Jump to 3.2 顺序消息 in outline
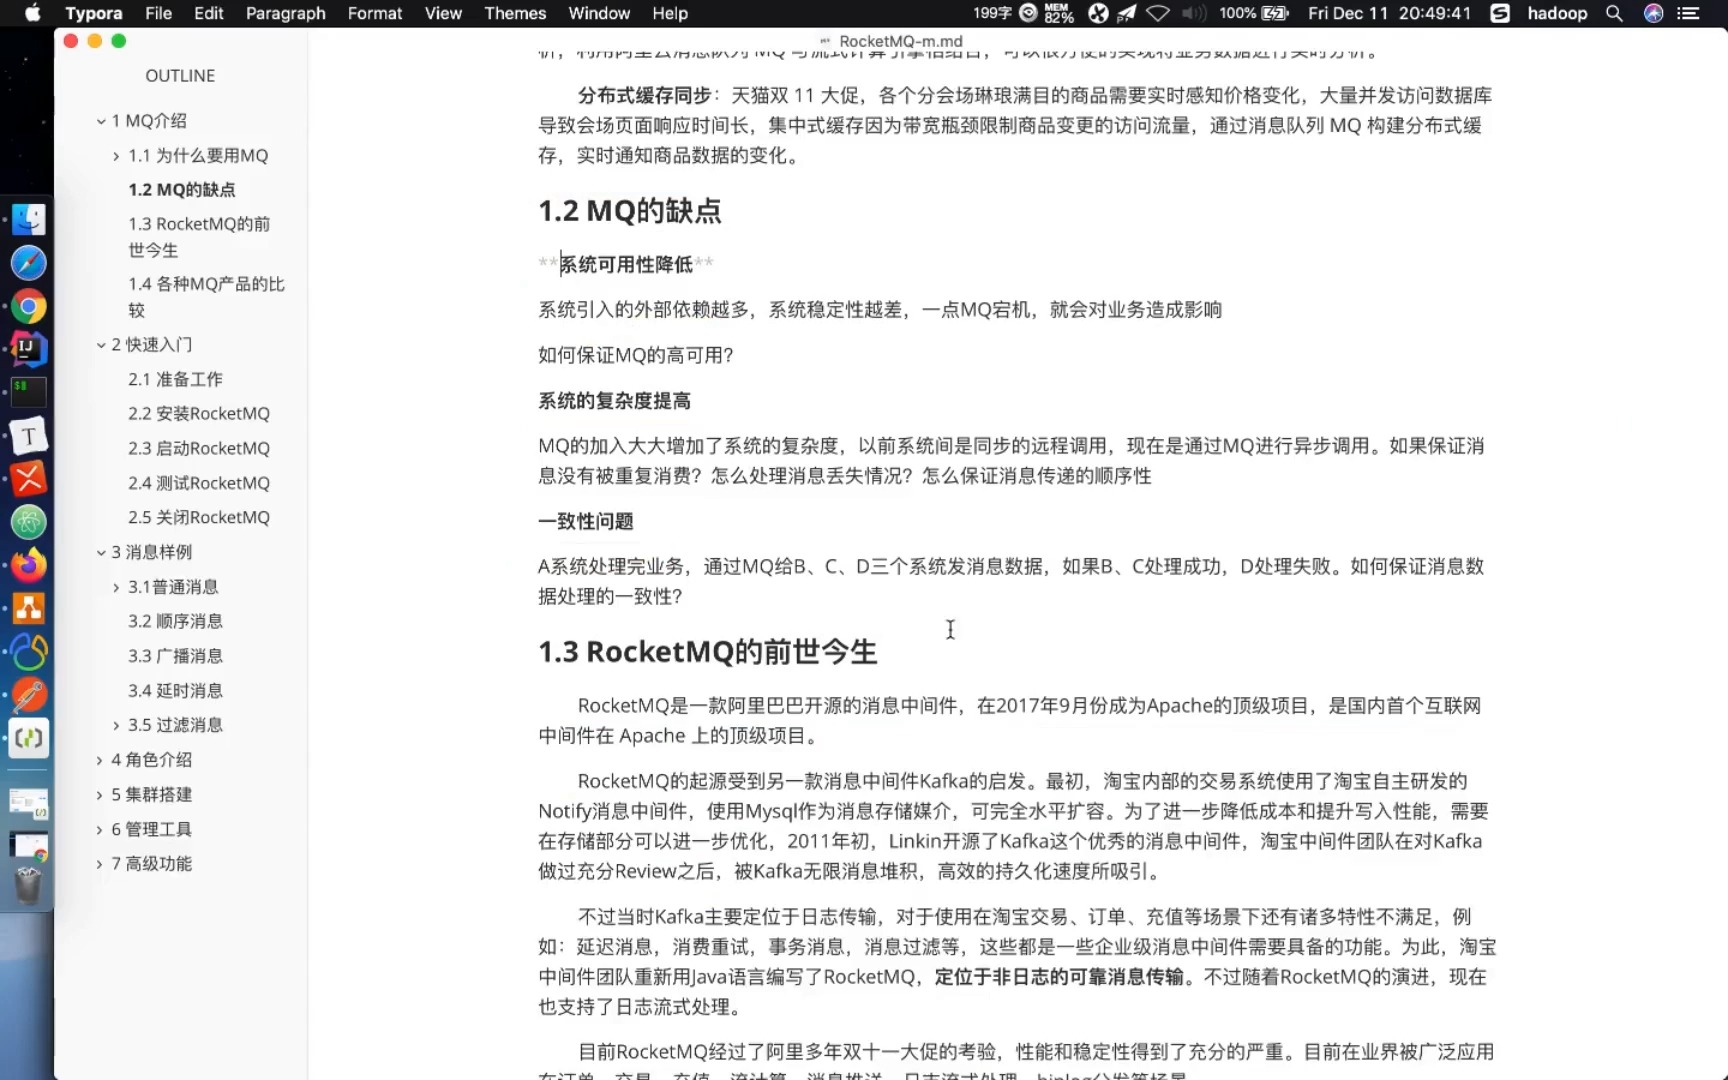Screen dimensions: 1728x1080 [x=175, y=621]
